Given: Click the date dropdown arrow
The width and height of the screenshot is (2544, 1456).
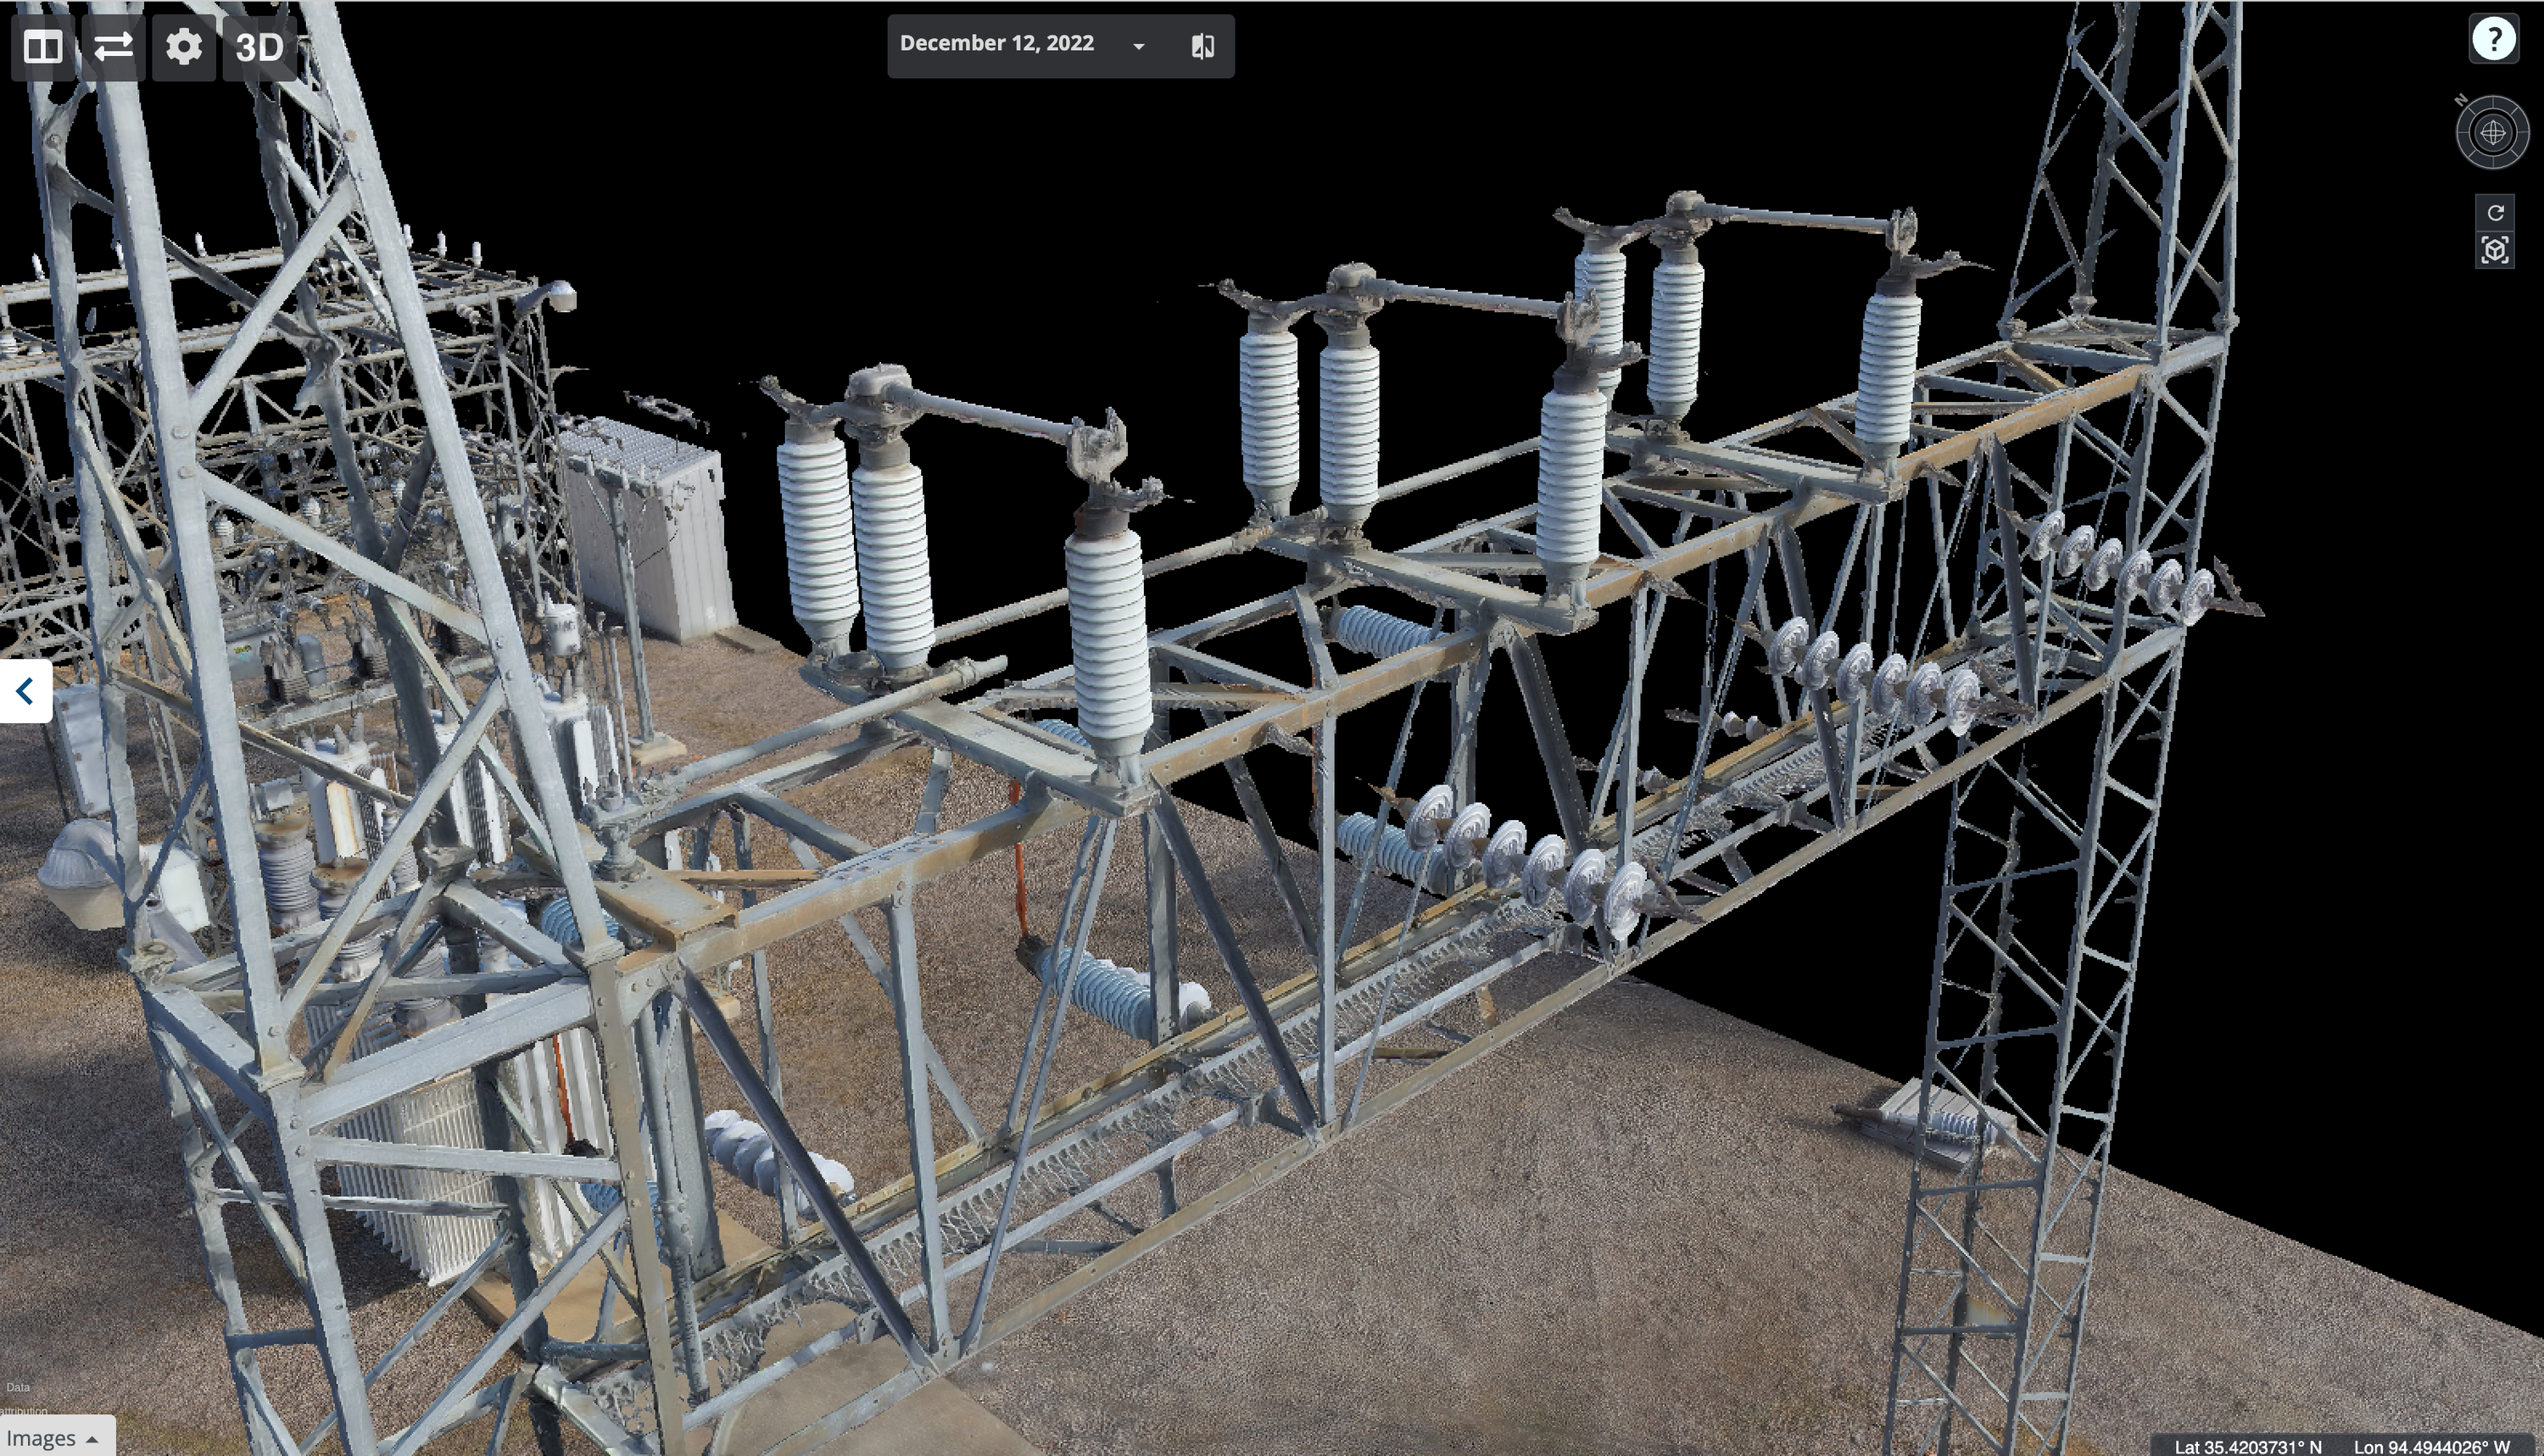Looking at the screenshot, I should (x=1138, y=46).
